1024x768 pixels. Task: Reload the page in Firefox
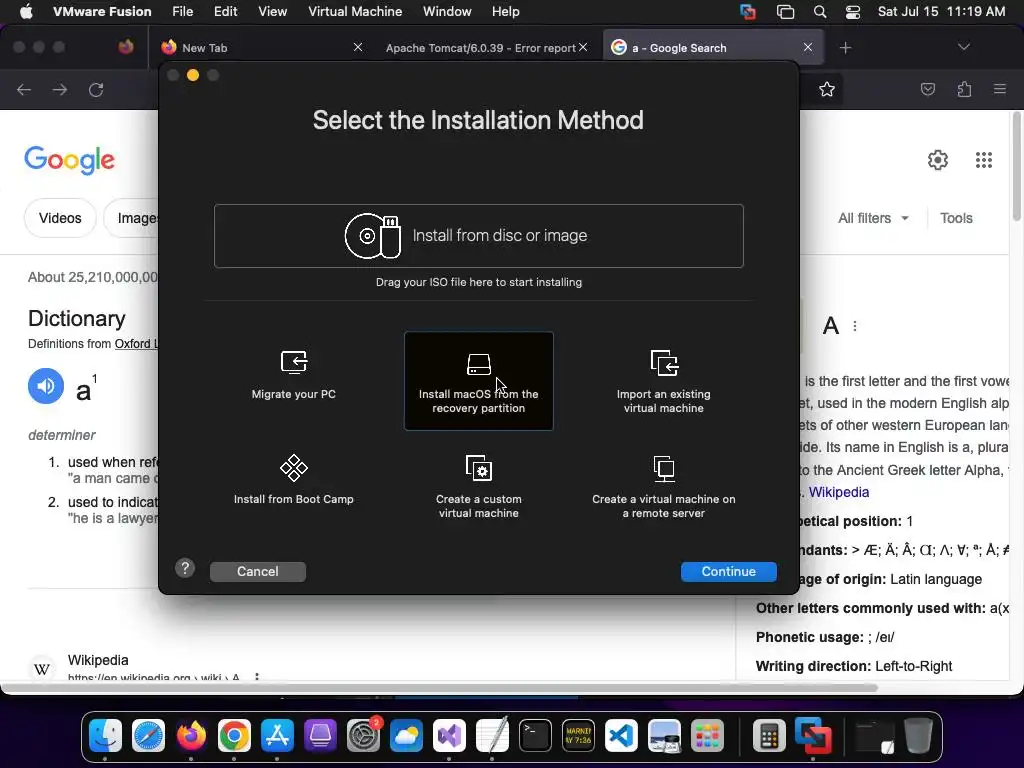click(x=96, y=89)
